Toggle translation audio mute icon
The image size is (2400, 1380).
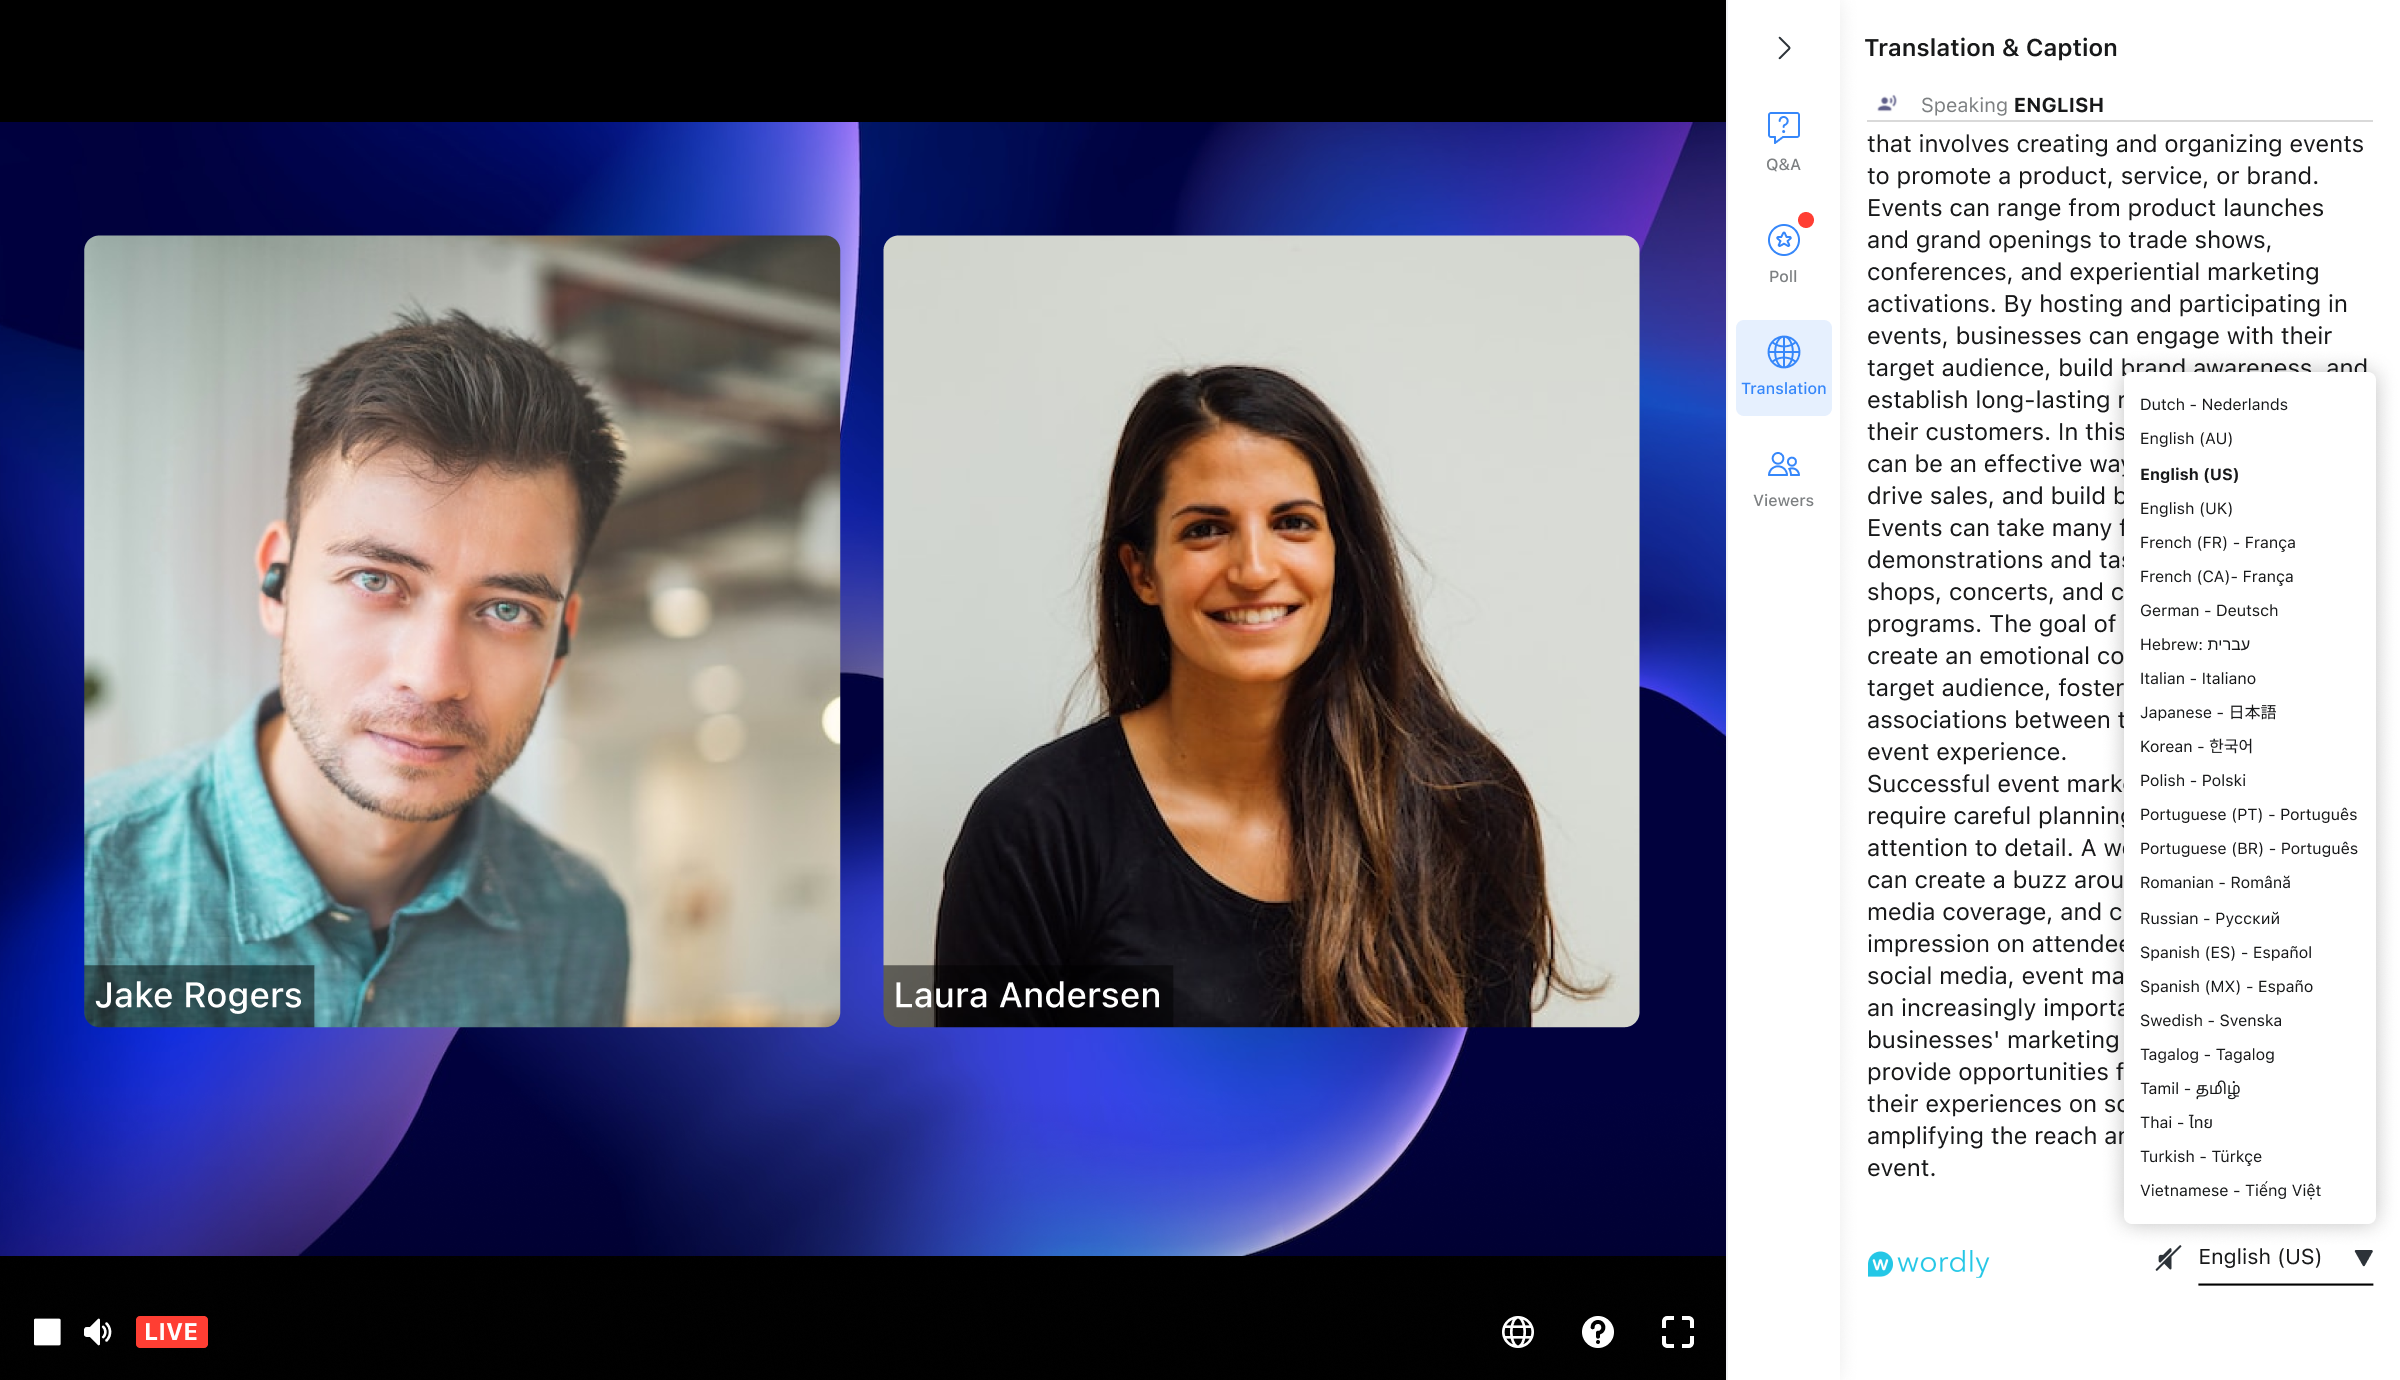[x=2167, y=1258]
